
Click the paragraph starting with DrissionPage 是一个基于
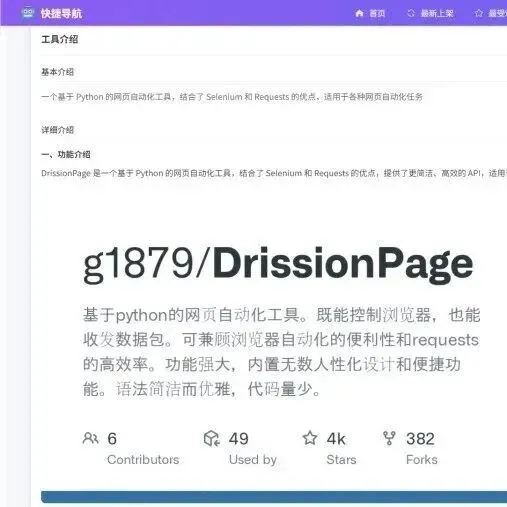click(274, 173)
